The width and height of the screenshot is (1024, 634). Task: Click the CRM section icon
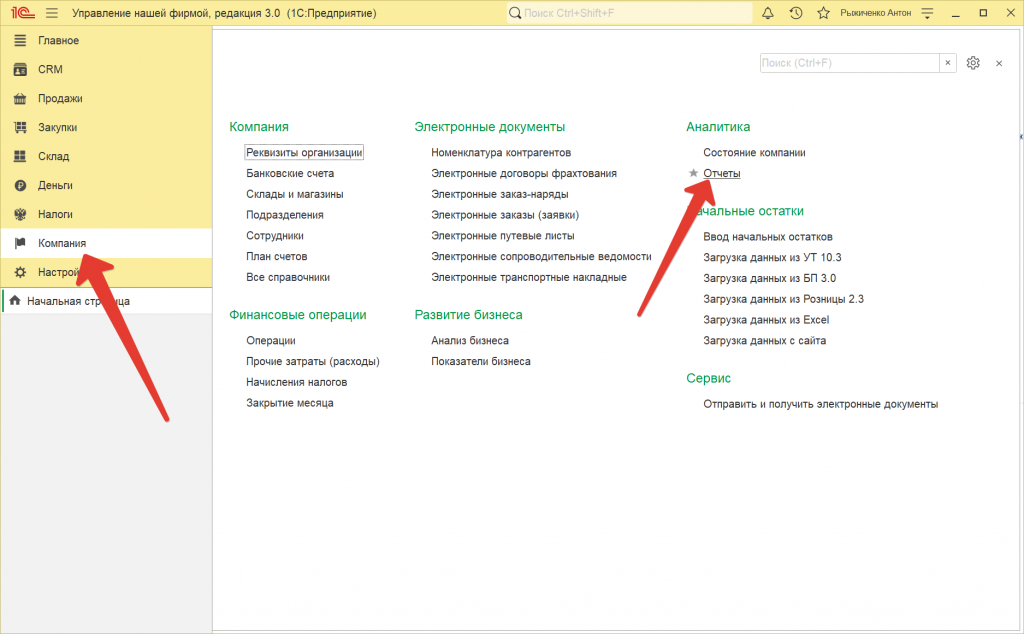tap(19, 70)
